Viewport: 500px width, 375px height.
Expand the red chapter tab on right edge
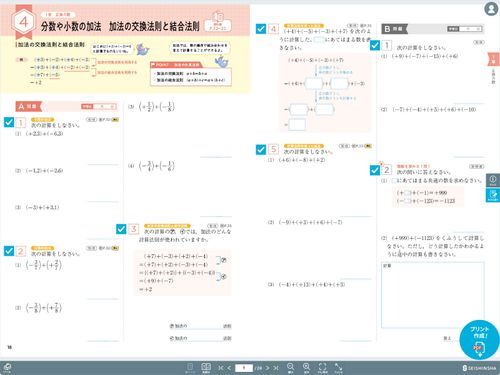tap(494, 59)
